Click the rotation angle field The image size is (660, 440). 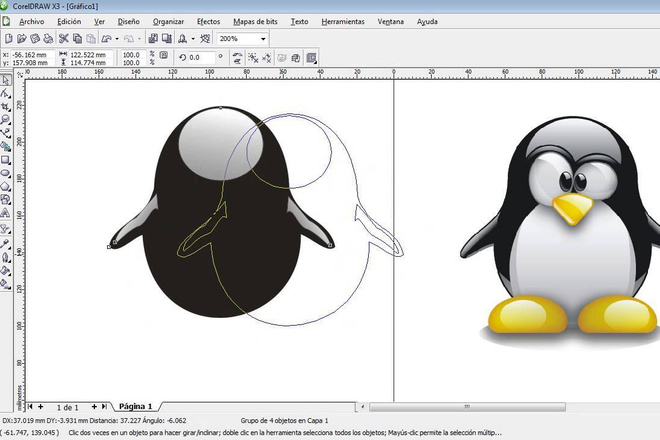[x=201, y=57]
